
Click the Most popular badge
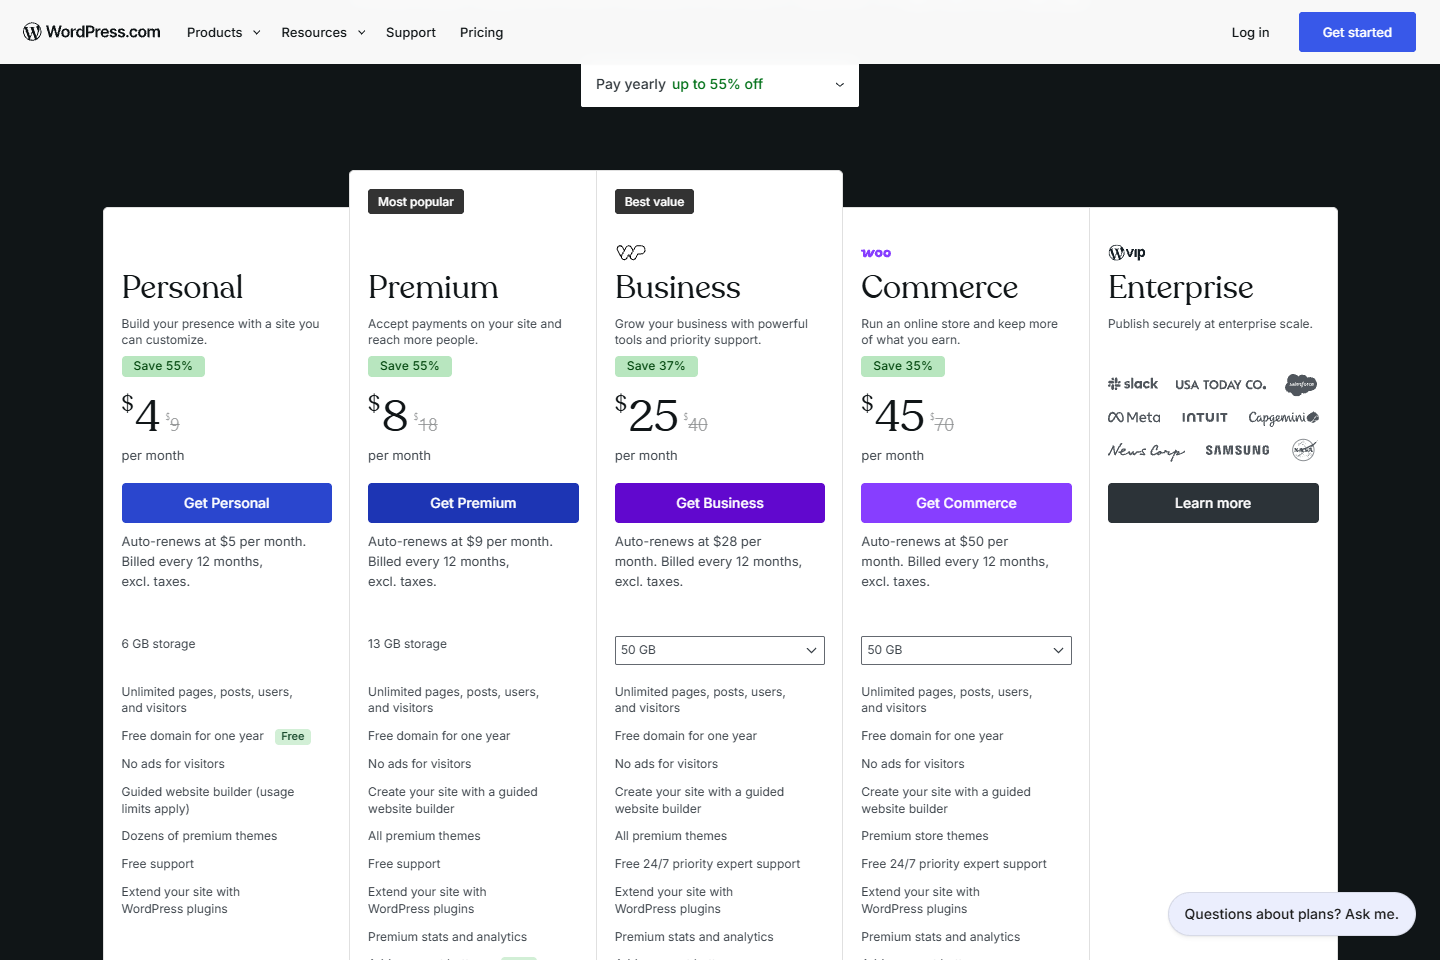click(x=416, y=202)
